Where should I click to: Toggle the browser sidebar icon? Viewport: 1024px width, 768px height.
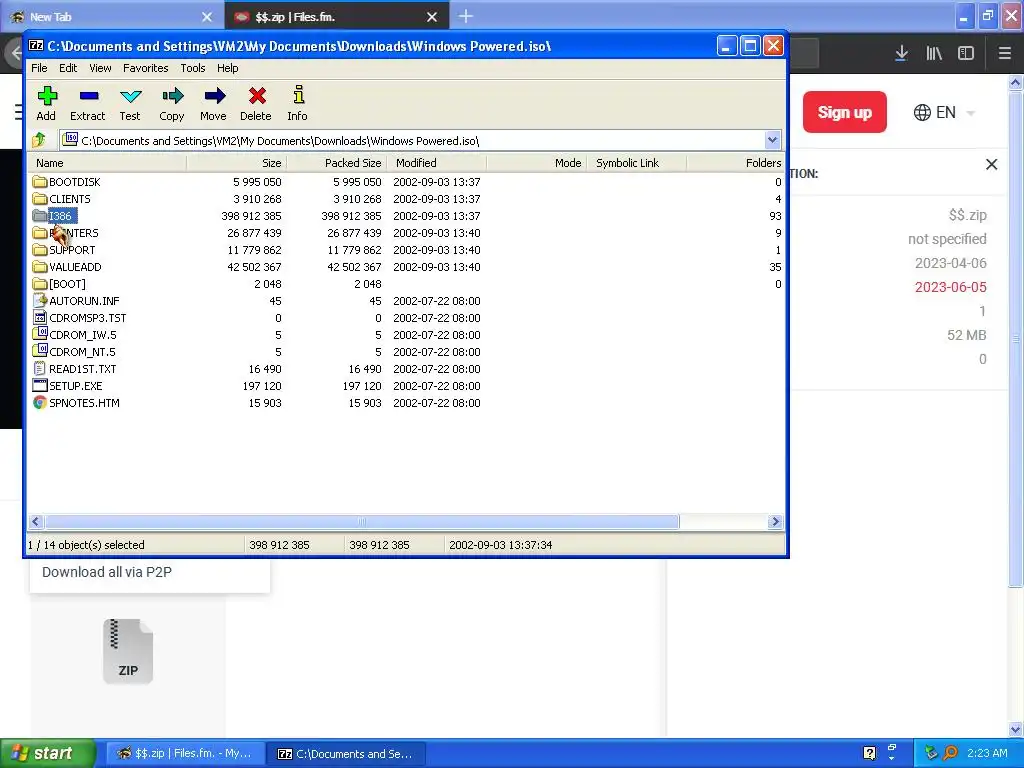tap(966, 54)
